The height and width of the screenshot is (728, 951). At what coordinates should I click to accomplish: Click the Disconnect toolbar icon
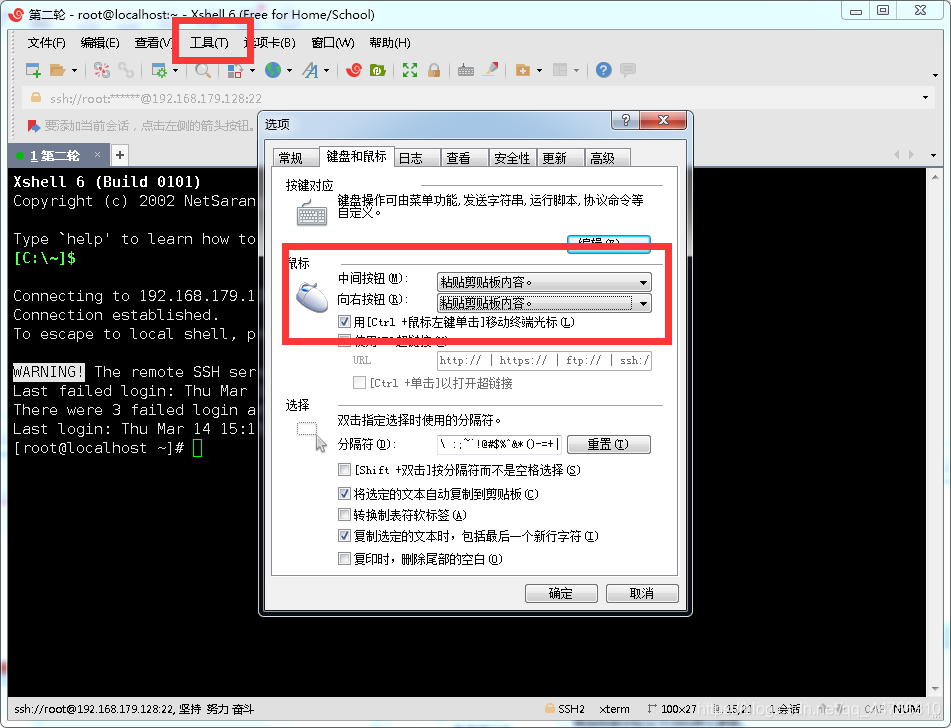click(x=102, y=70)
